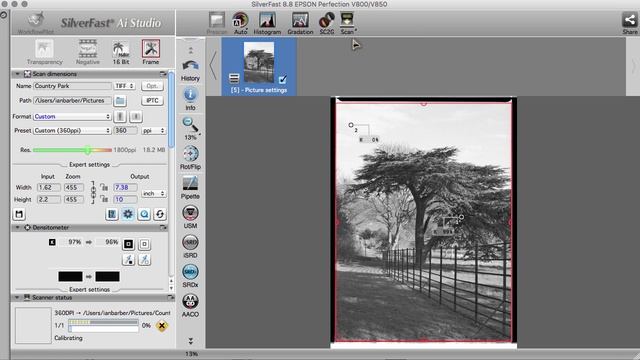This screenshot has width=640, height=360.
Task: Open the Histogram tool
Action: (x=267, y=23)
